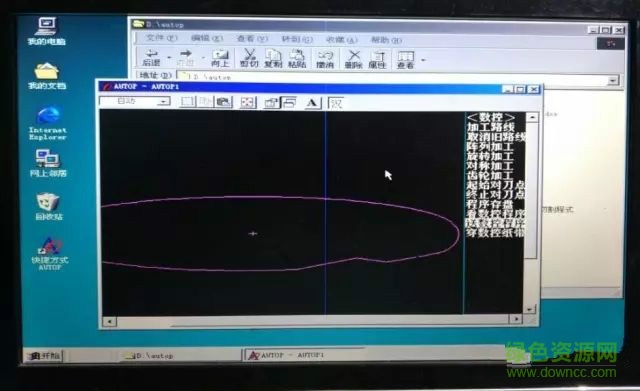
Task: Click the Copy (复制) icon in Explorer
Action: (273, 58)
